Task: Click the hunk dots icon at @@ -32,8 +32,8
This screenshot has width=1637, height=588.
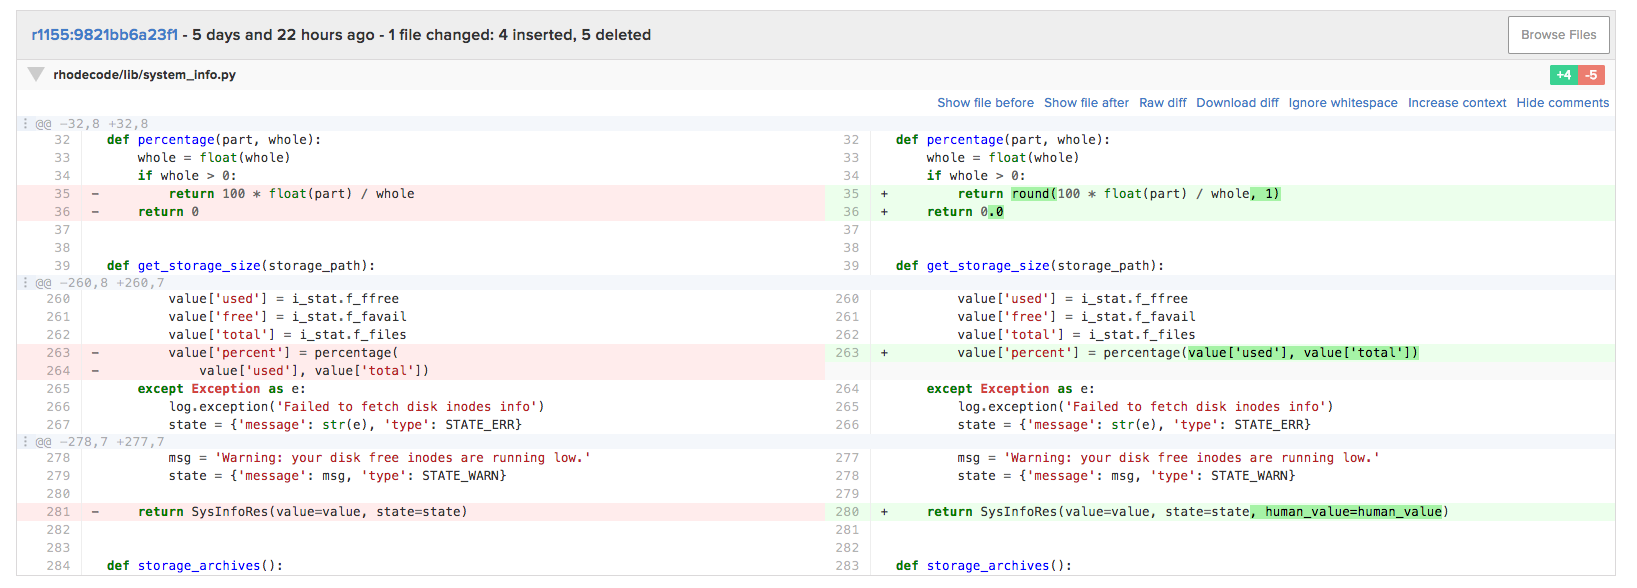Action: click(26, 124)
